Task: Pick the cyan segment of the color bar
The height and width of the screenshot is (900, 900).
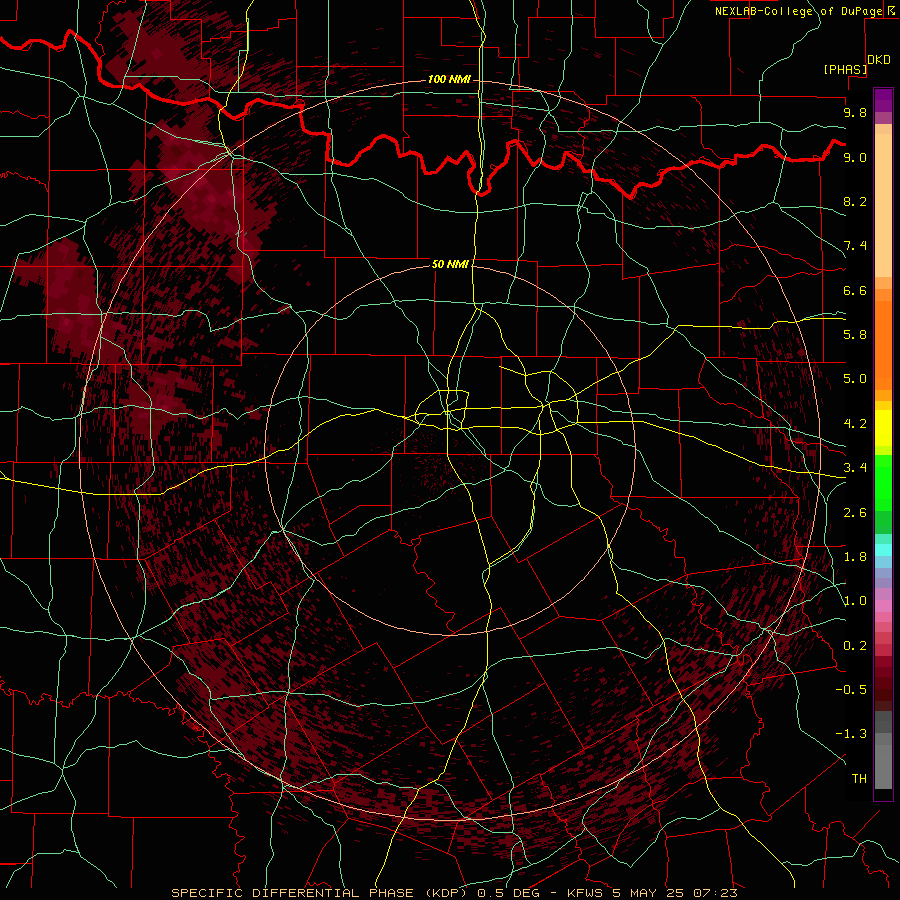Action: pos(883,550)
